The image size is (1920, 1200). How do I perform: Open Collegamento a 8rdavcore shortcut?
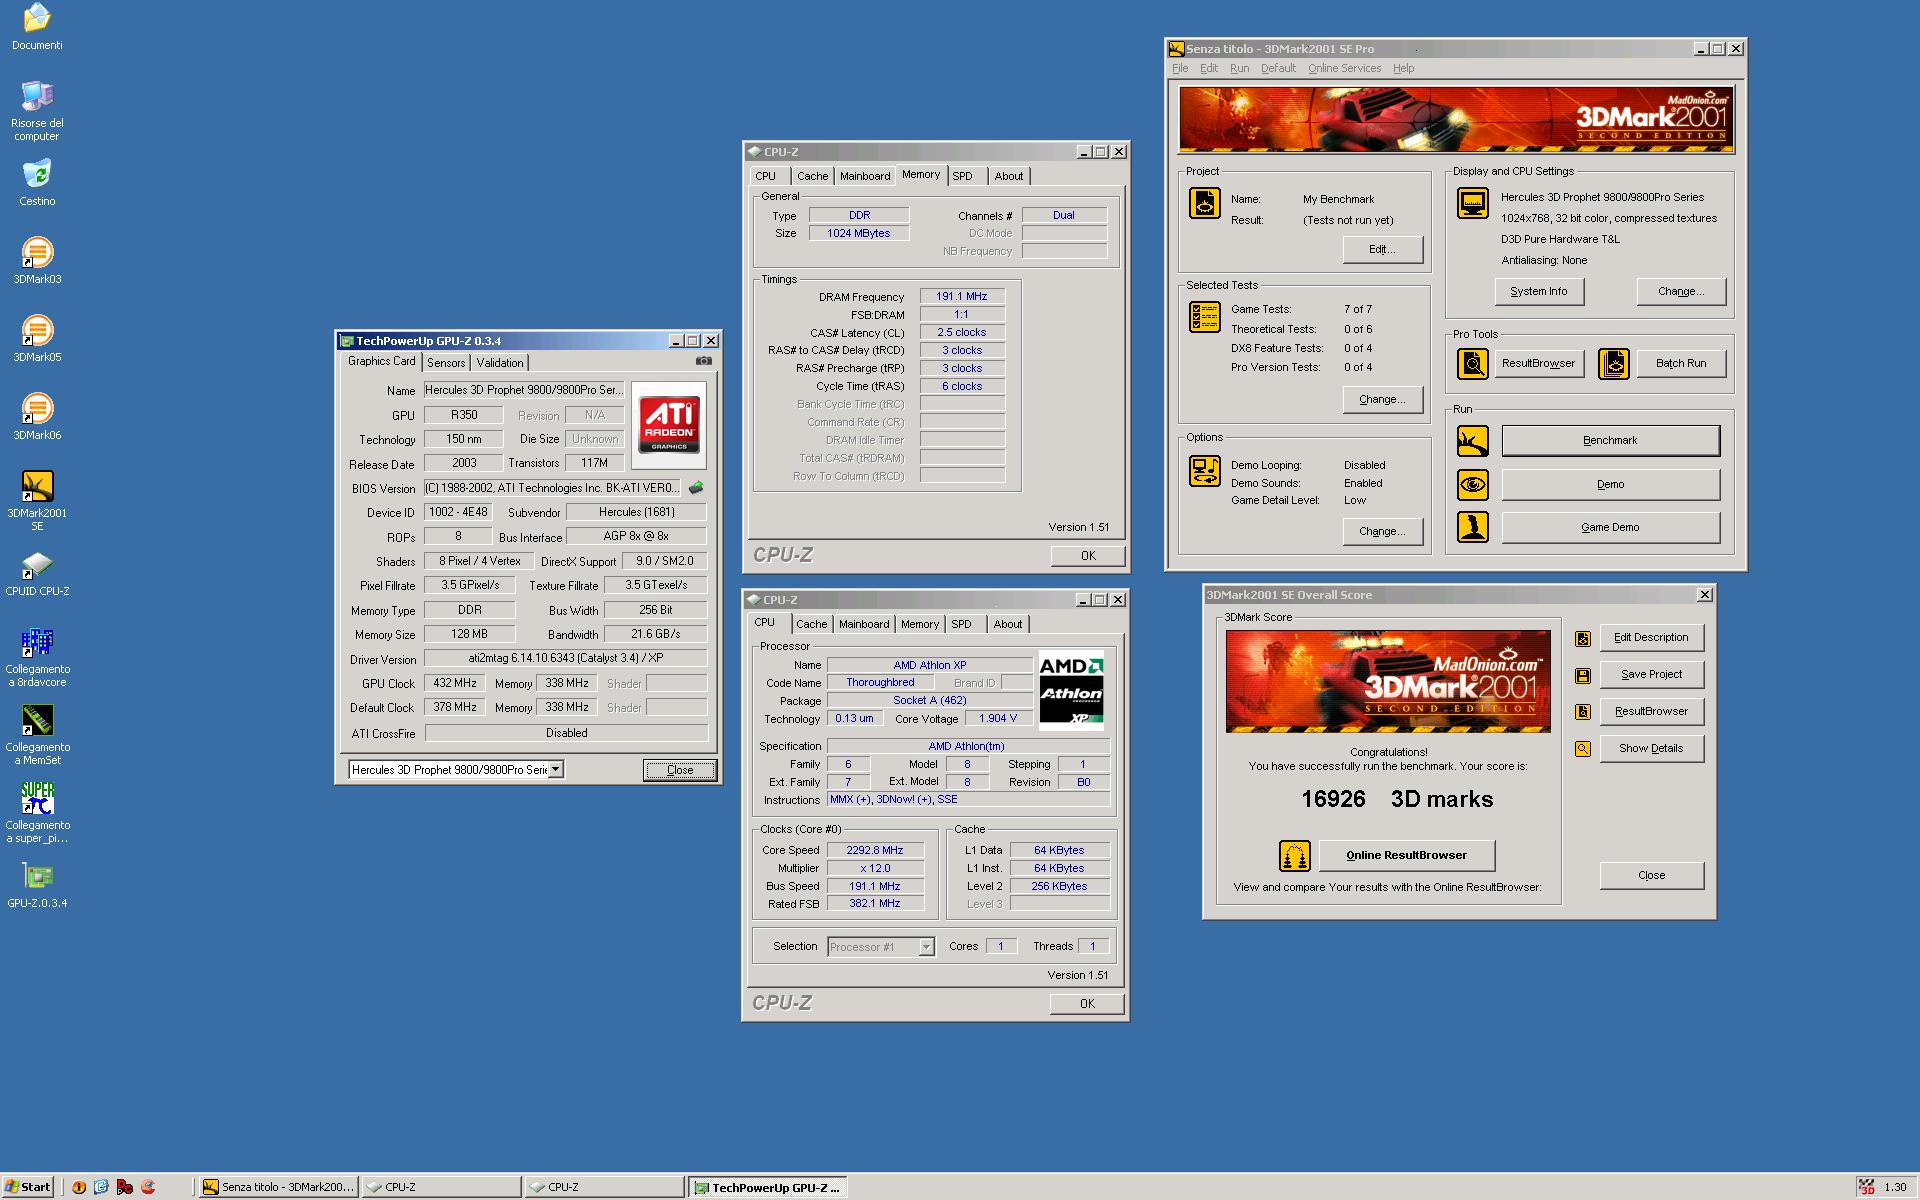coord(37,642)
